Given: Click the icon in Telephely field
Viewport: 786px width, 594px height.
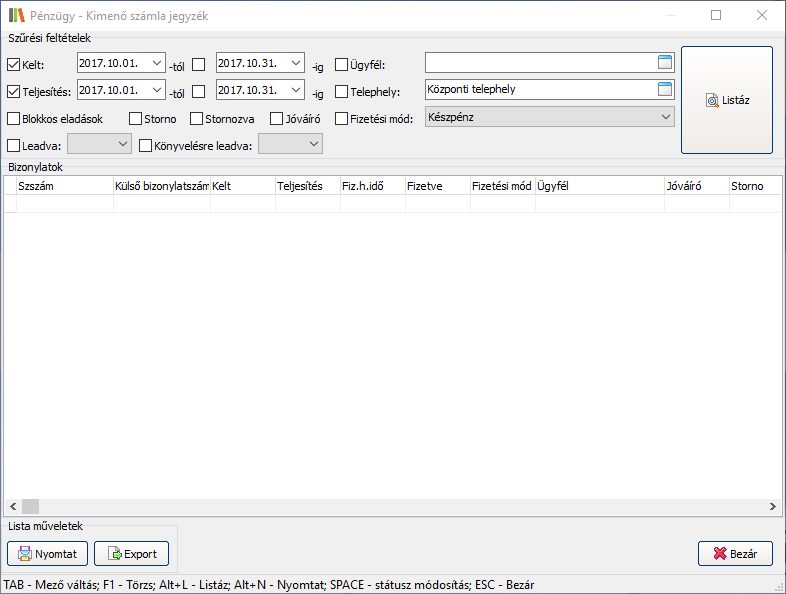Looking at the screenshot, I should tap(665, 89).
